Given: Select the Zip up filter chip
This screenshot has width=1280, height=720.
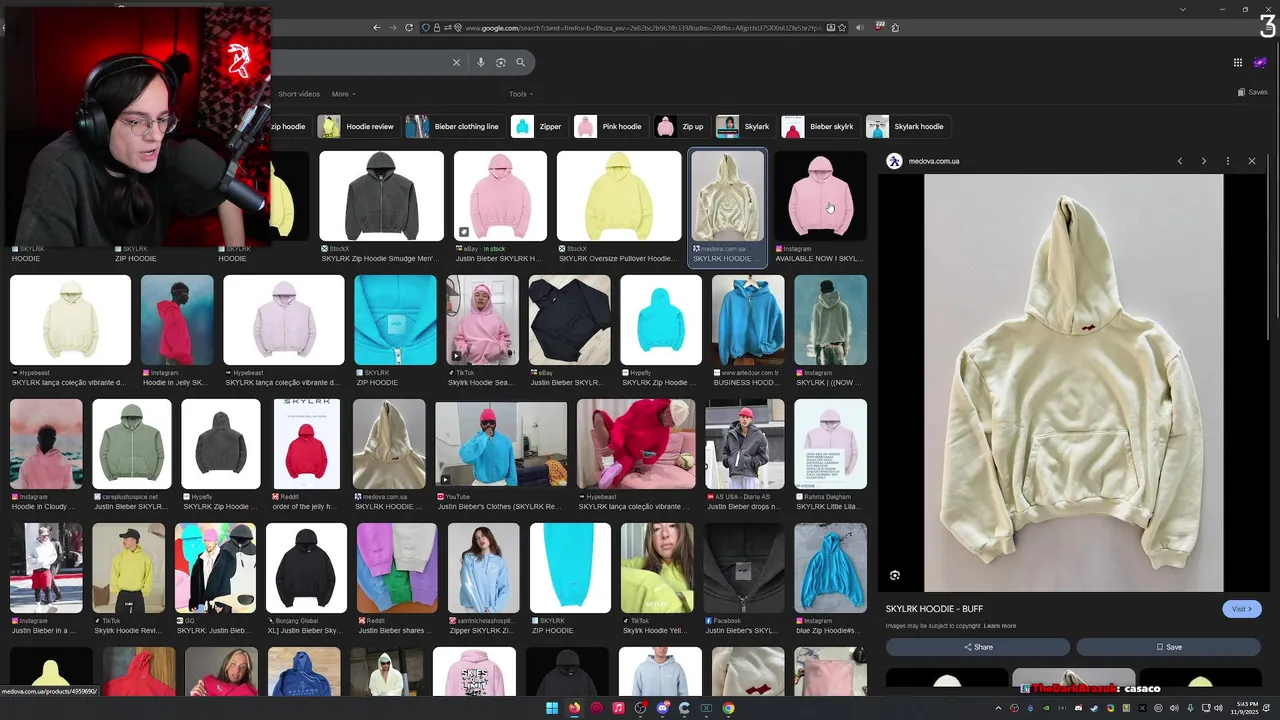Looking at the screenshot, I should click(681, 127).
